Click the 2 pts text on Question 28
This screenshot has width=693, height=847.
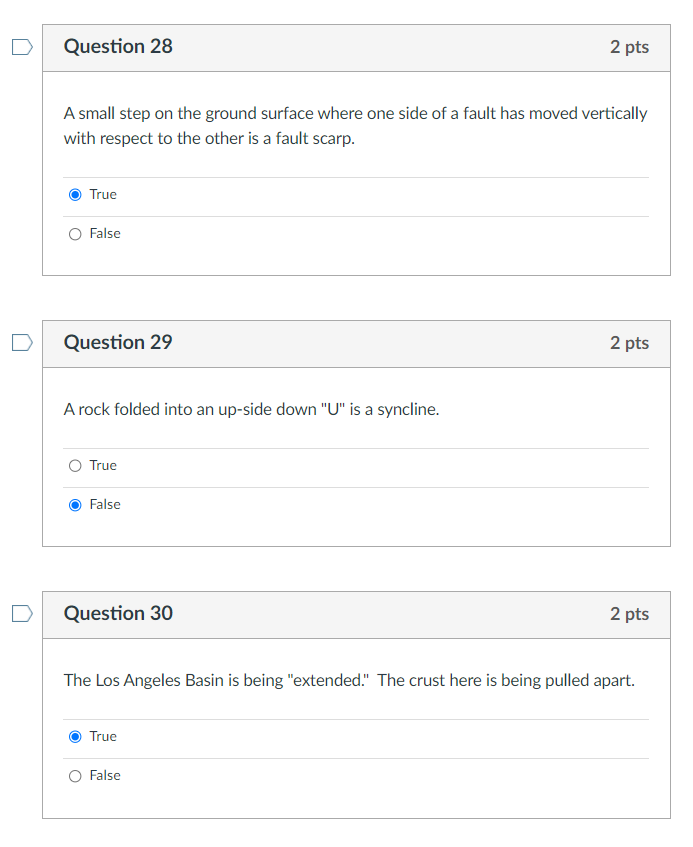point(629,46)
